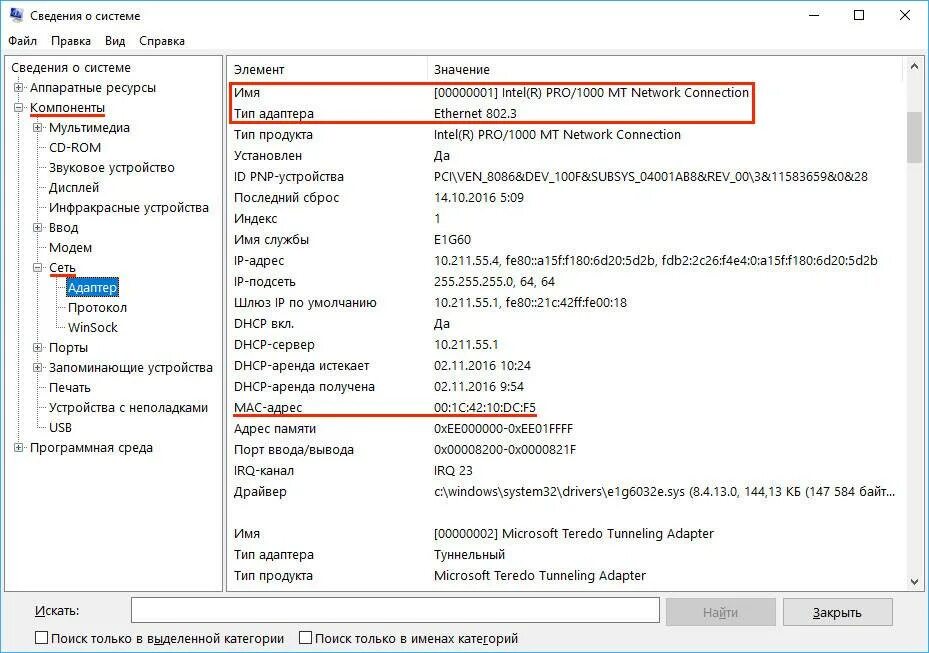Screen dimensions: 929x653
Task: Select Запоминающие устройства tree item
Action: (x=130, y=368)
